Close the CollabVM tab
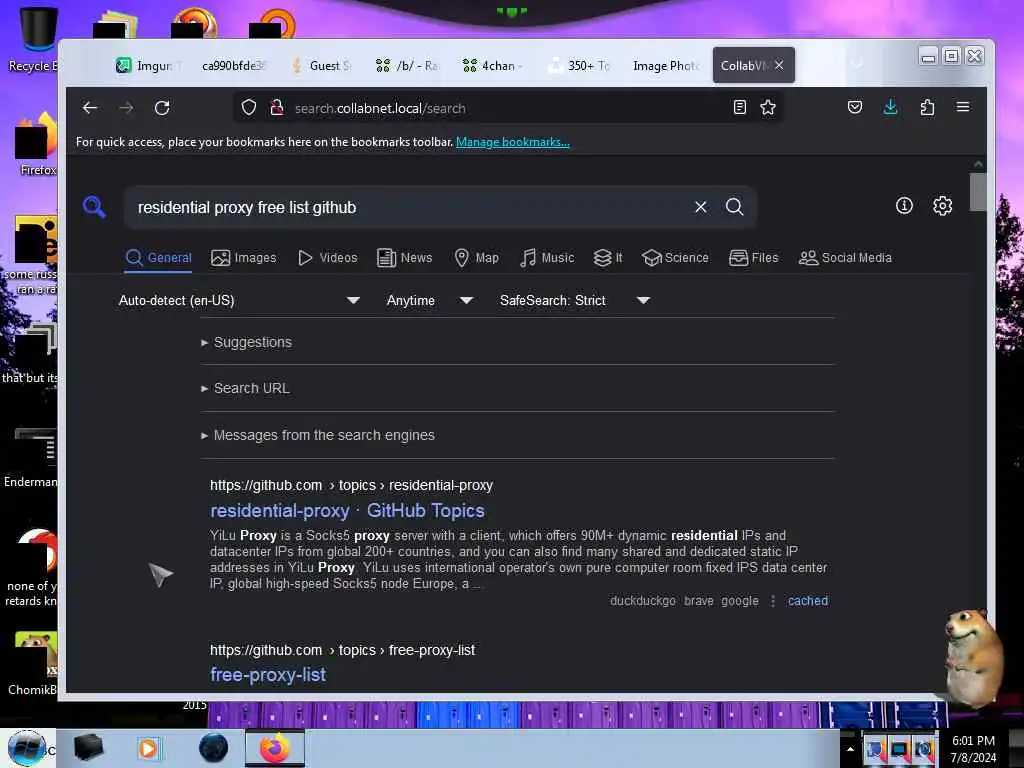 pos(779,65)
